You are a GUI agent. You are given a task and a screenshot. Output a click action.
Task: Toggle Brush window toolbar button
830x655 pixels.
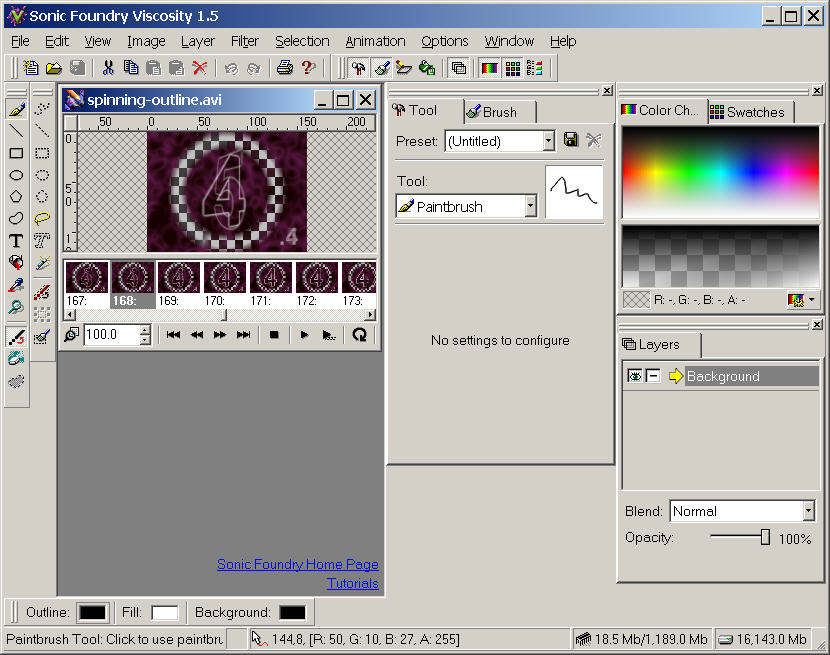click(x=381, y=68)
